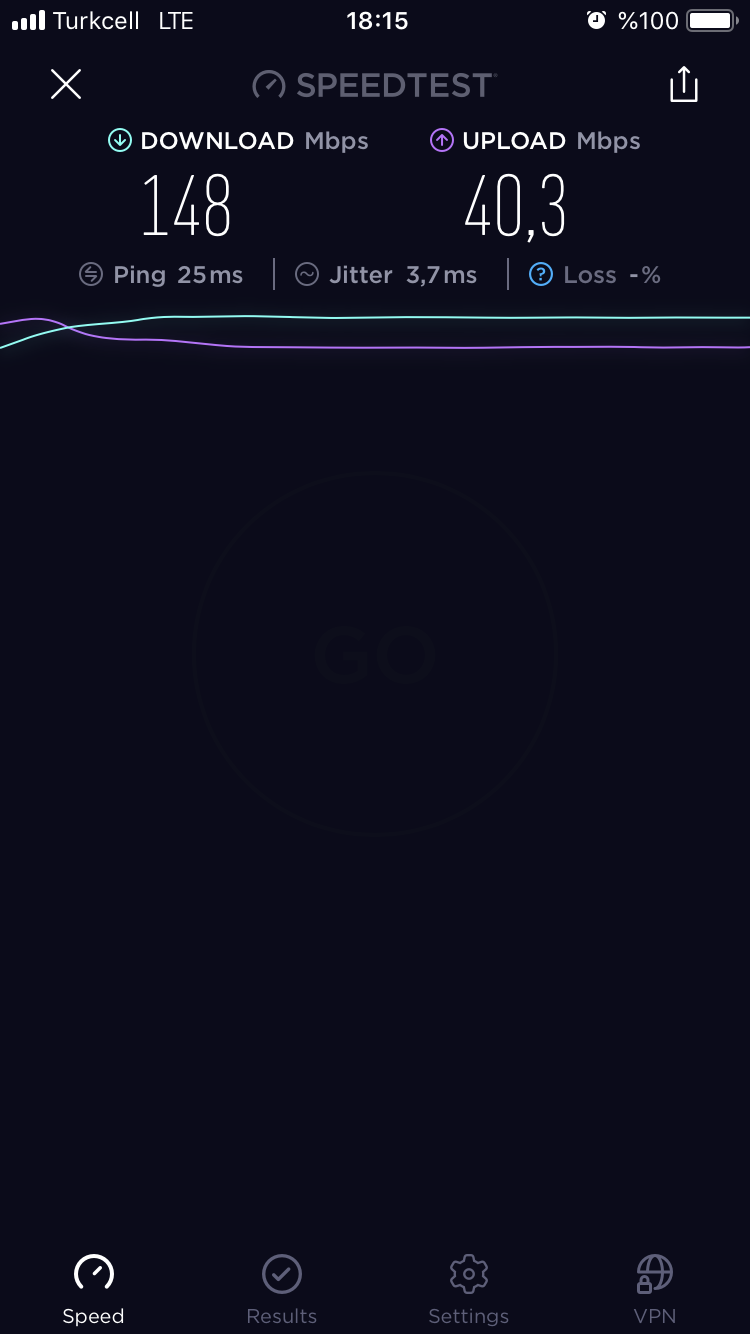
Task: Tap the Jitter wave icon
Action: [x=307, y=275]
